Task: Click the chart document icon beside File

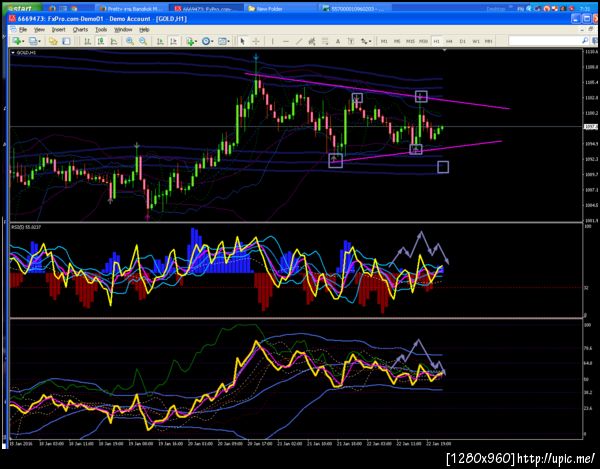Action: [13, 29]
